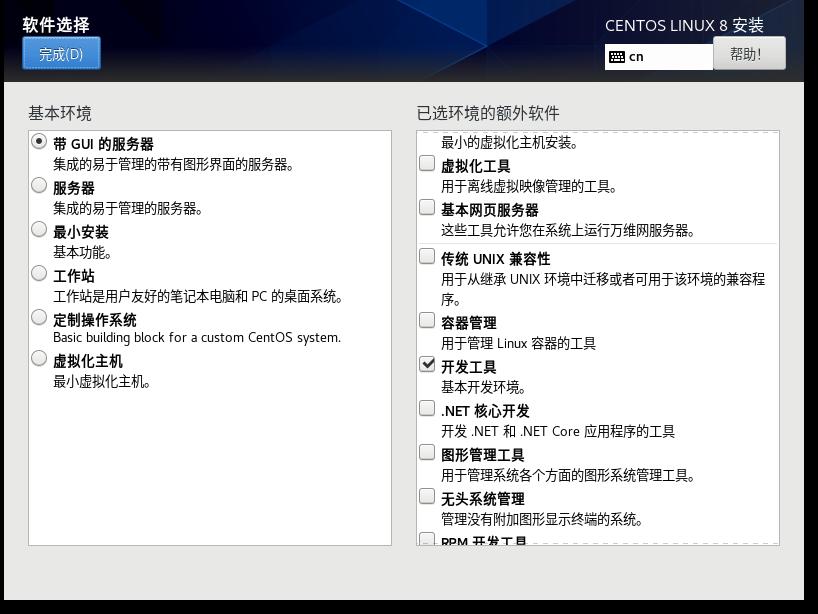This screenshot has height=614, width=818.
Task: Choose 定制操作系统 environment
Action: point(38,320)
